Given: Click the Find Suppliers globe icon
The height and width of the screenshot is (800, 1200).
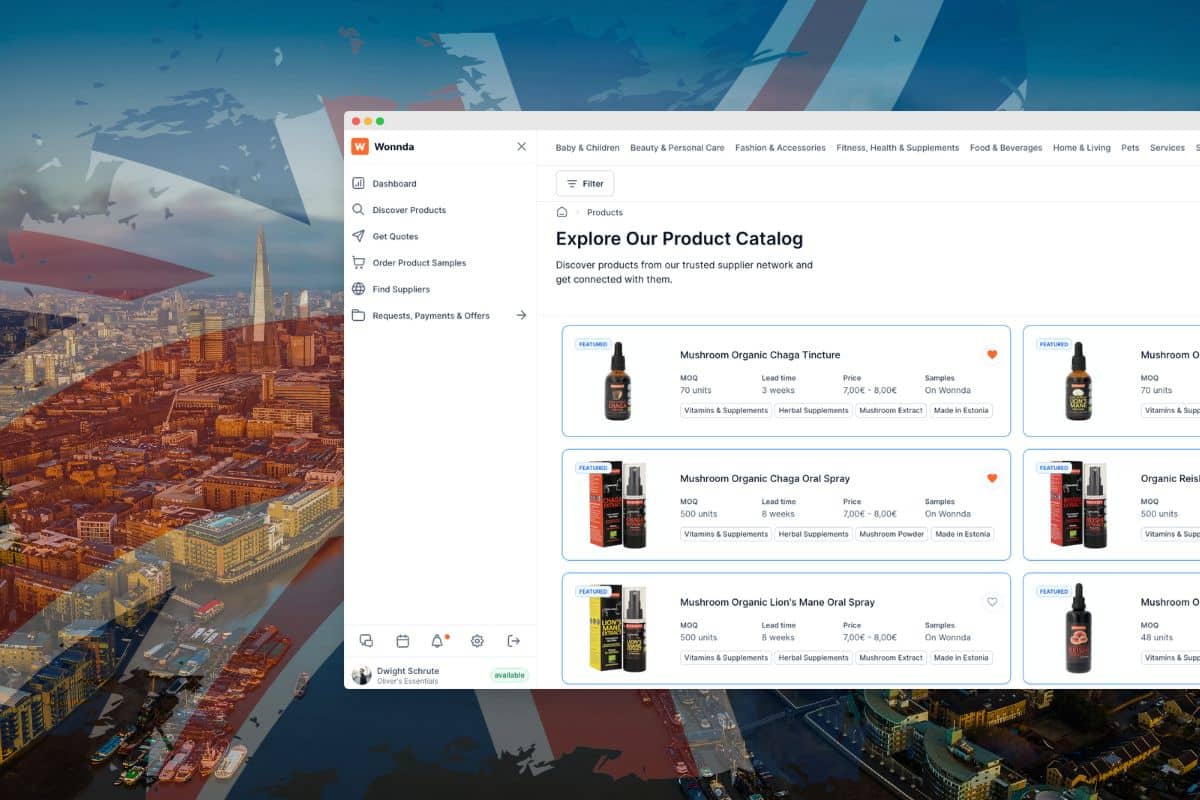Looking at the screenshot, I should pyautogui.click(x=358, y=289).
